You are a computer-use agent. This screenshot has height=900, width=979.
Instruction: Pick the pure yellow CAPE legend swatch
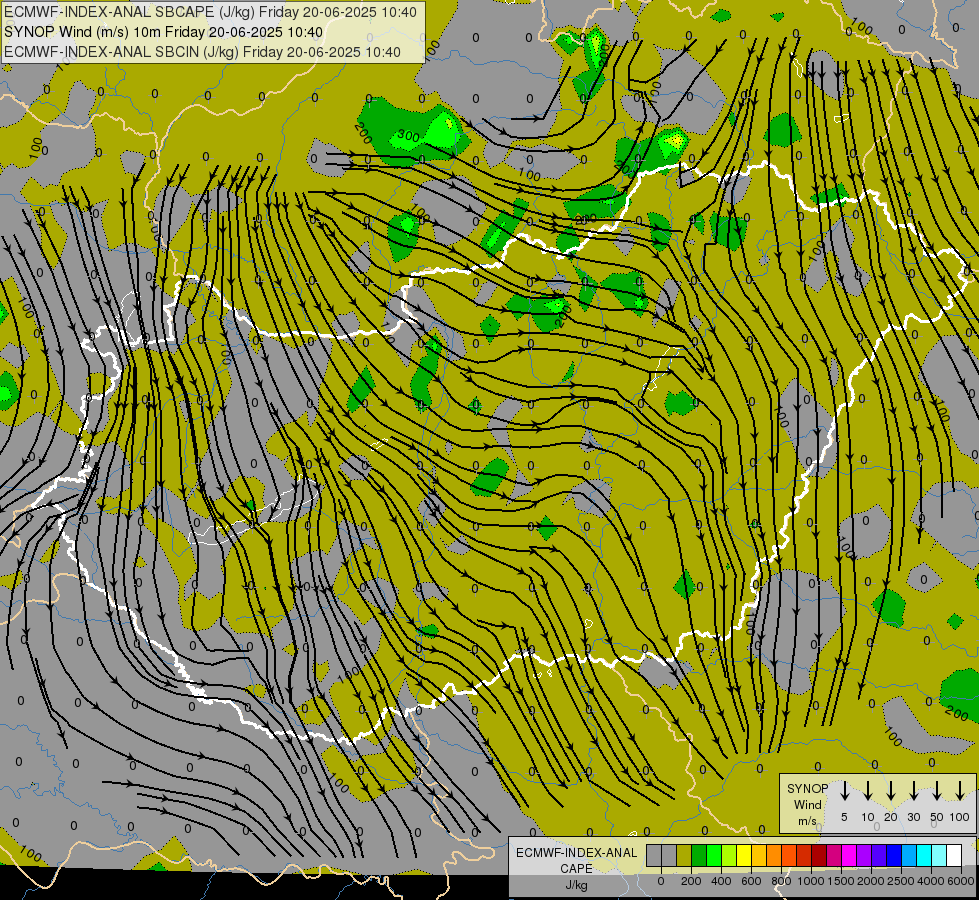(744, 855)
